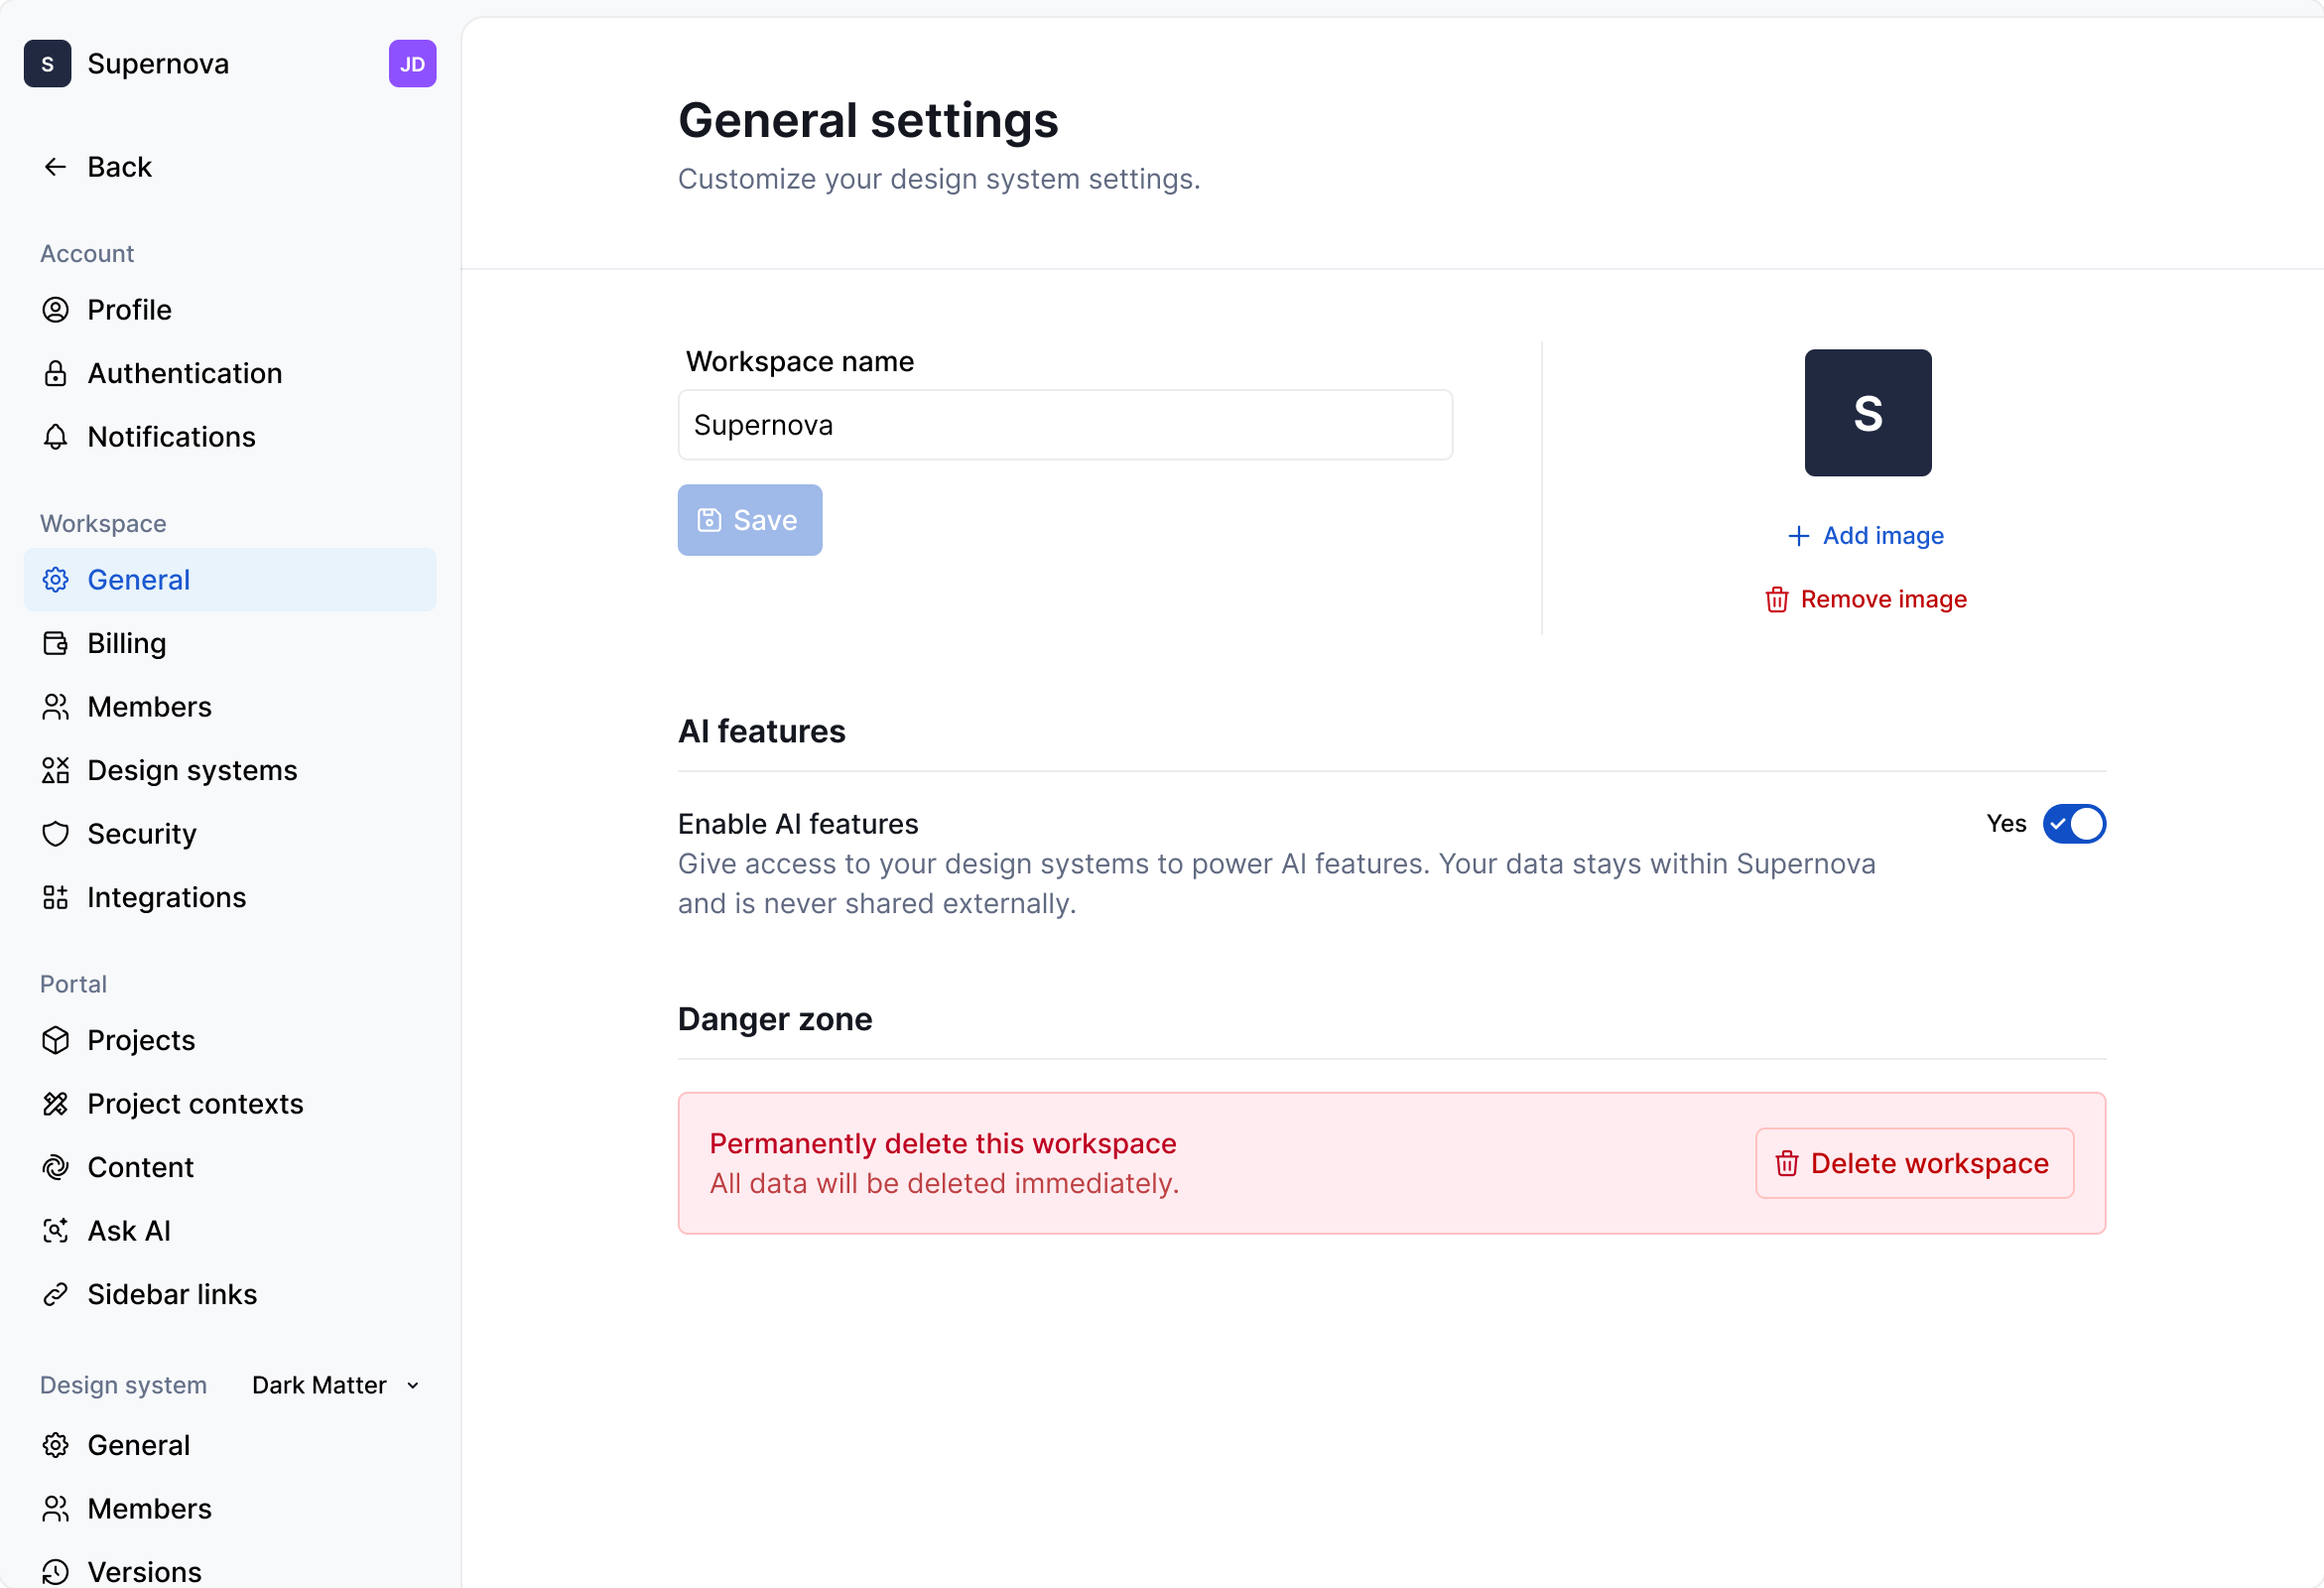Click the Security shield icon
Screen dimensions: 2324x1588
pos(57,833)
